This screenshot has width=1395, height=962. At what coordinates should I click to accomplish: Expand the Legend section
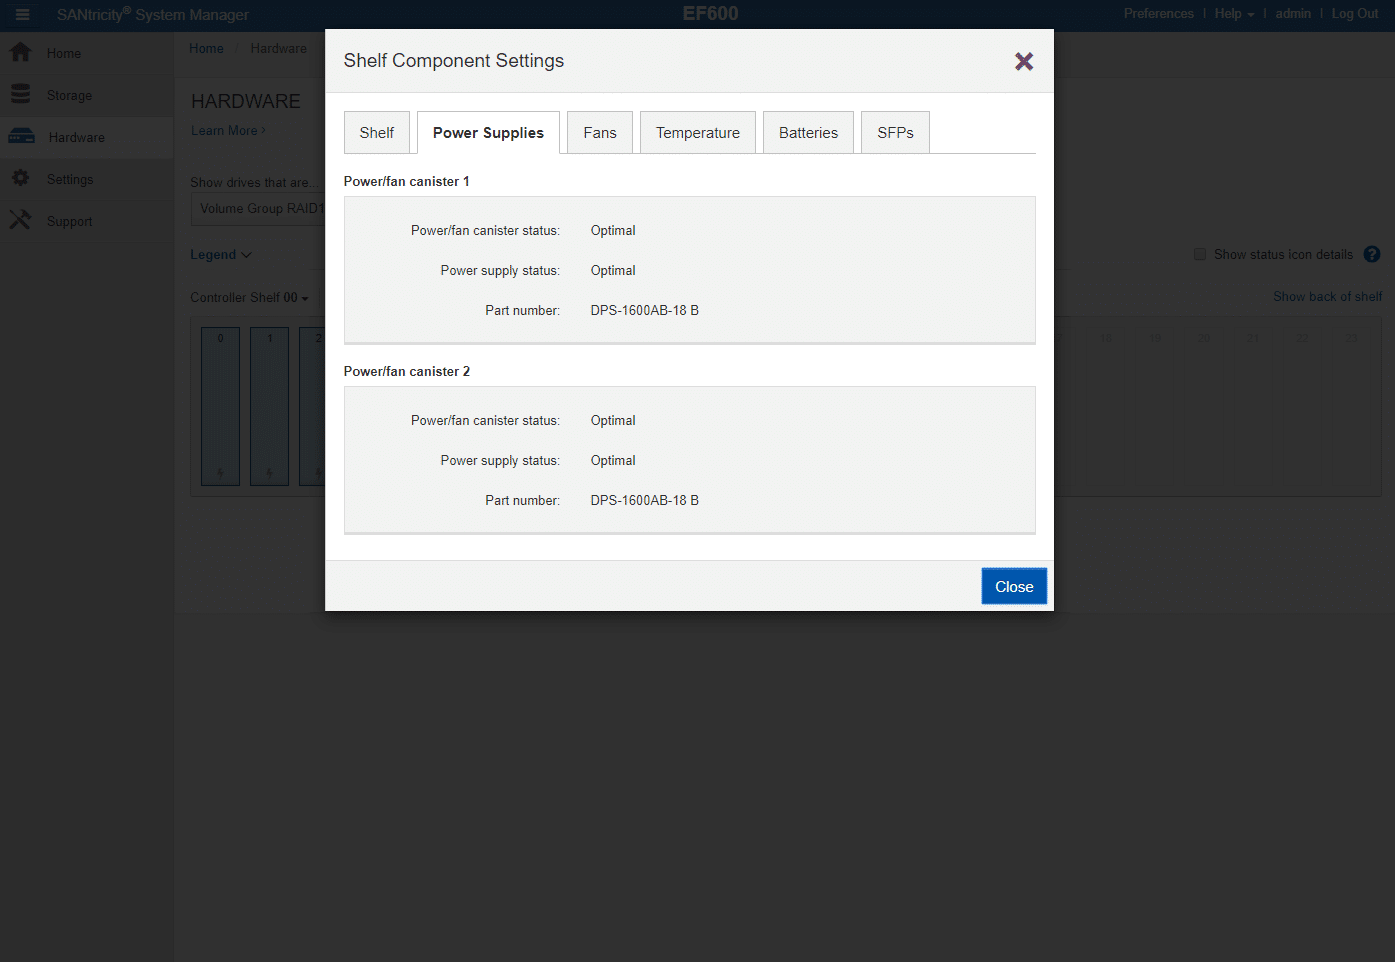coord(221,255)
